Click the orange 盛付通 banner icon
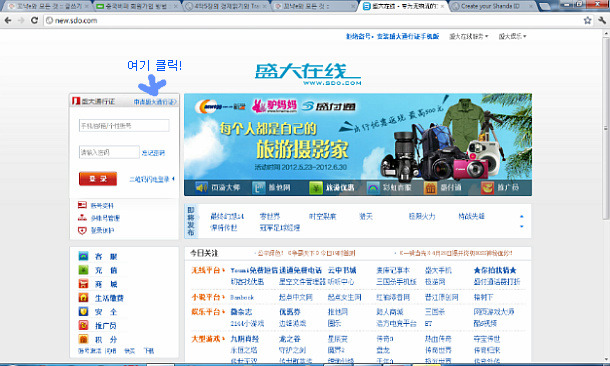This screenshot has width=610, height=366. (430, 188)
